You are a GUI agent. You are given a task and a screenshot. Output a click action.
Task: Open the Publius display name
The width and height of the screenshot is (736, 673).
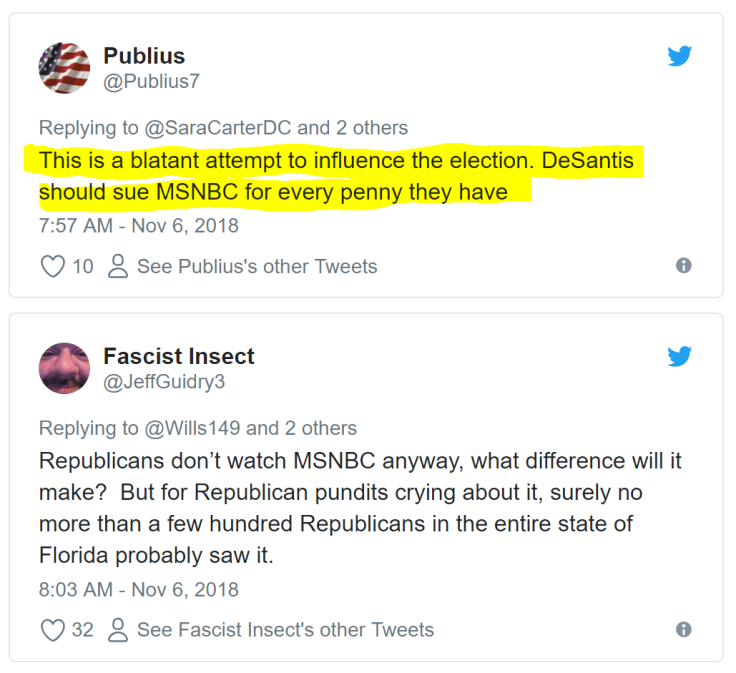tap(144, 56)
